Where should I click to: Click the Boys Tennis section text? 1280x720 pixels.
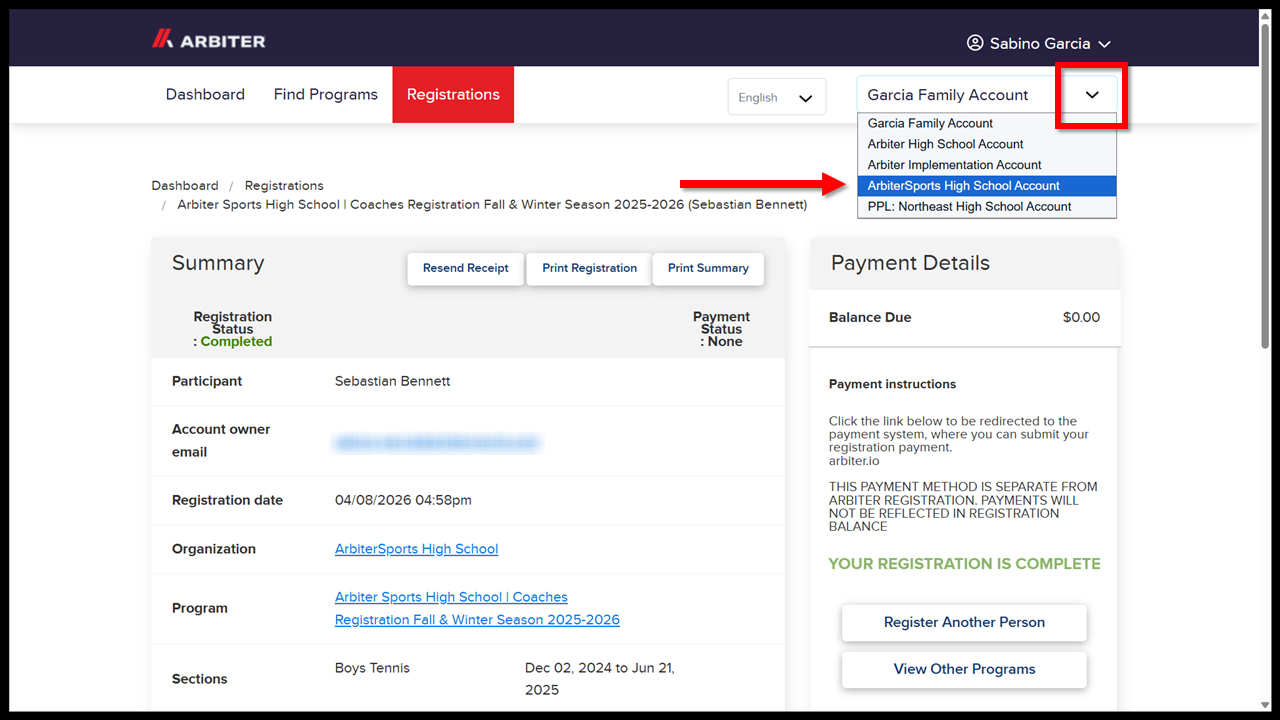coord(372,668)
